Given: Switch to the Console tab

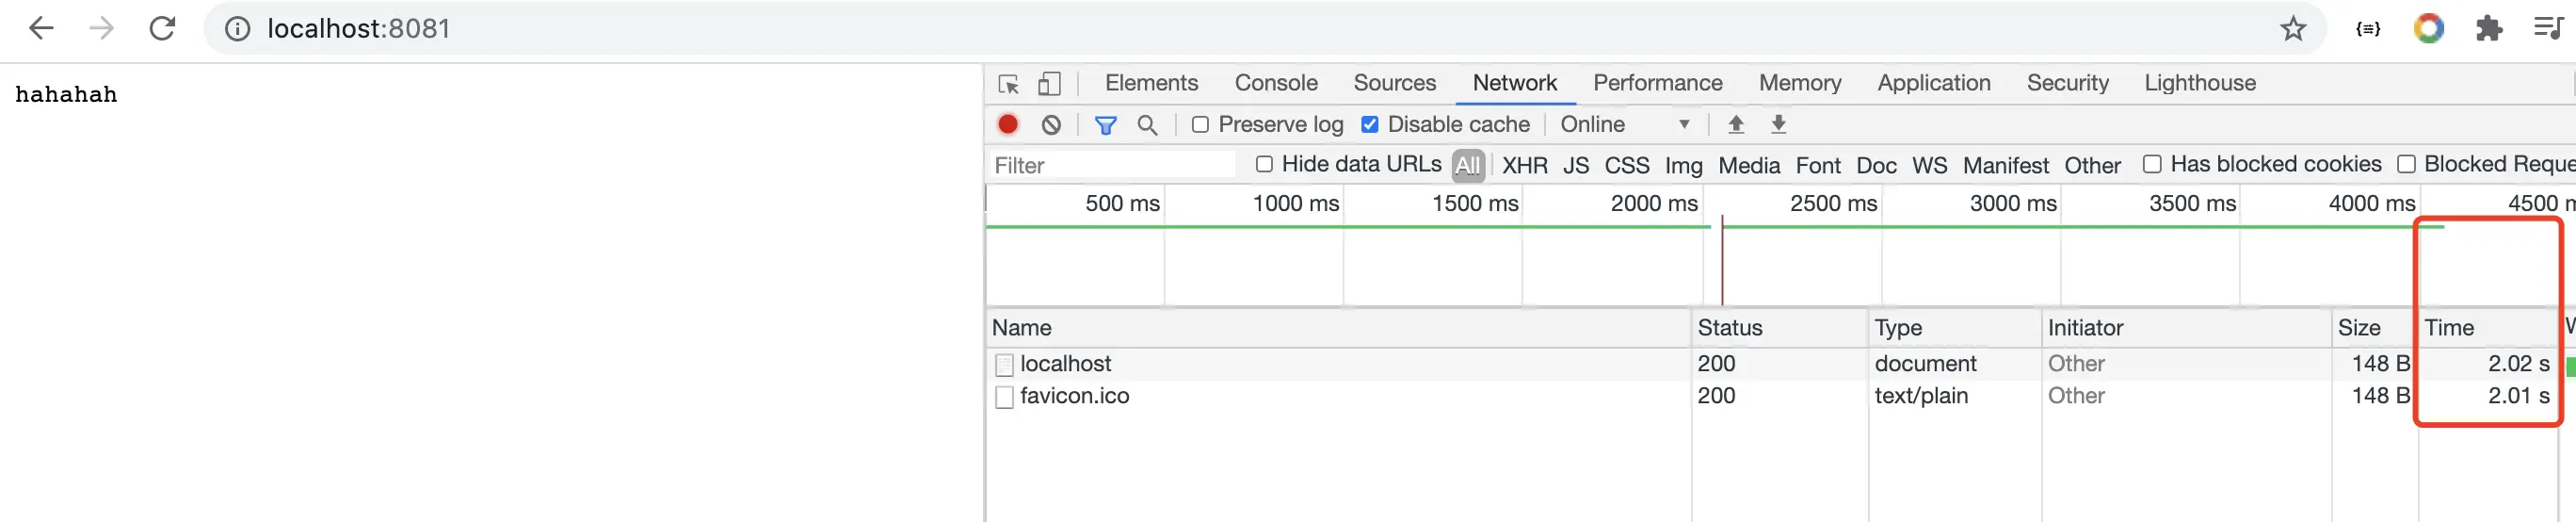Looking at the screenshot, I should pyautogui.click(x=1275, y=83).
